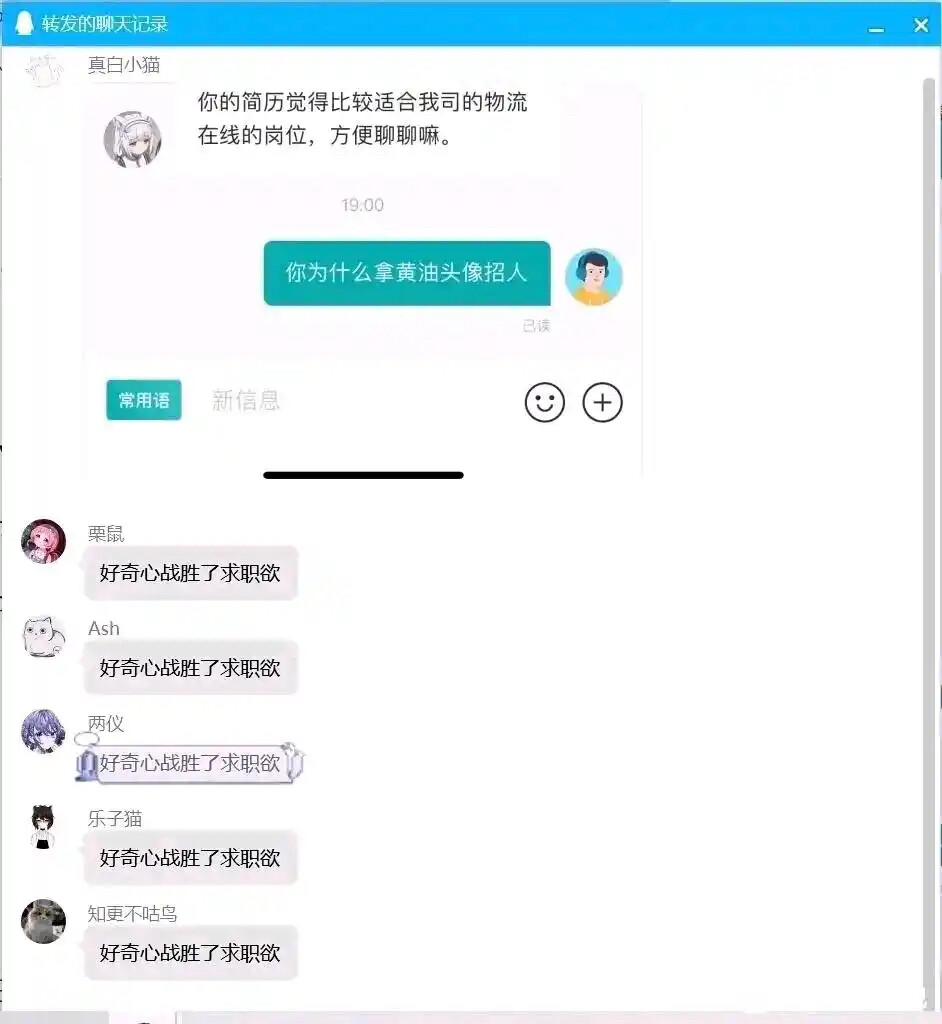The height and width of the screenshot is (1024, 942).
Task: Click the QQ penguin logo in title bar
Action: [x=24, y=23]
